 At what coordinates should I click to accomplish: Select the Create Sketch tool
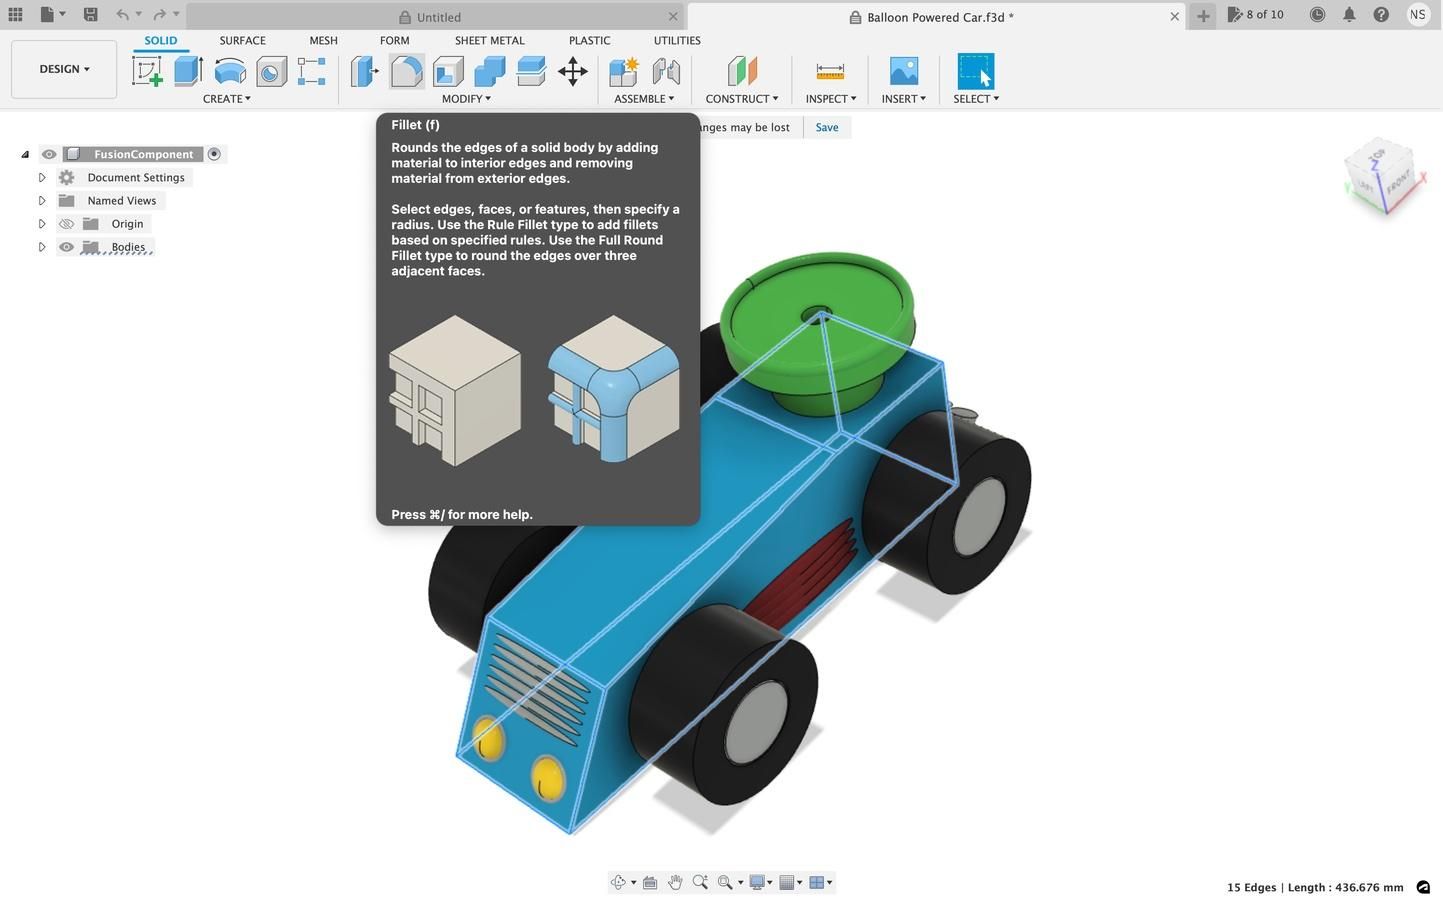(147, 70)
